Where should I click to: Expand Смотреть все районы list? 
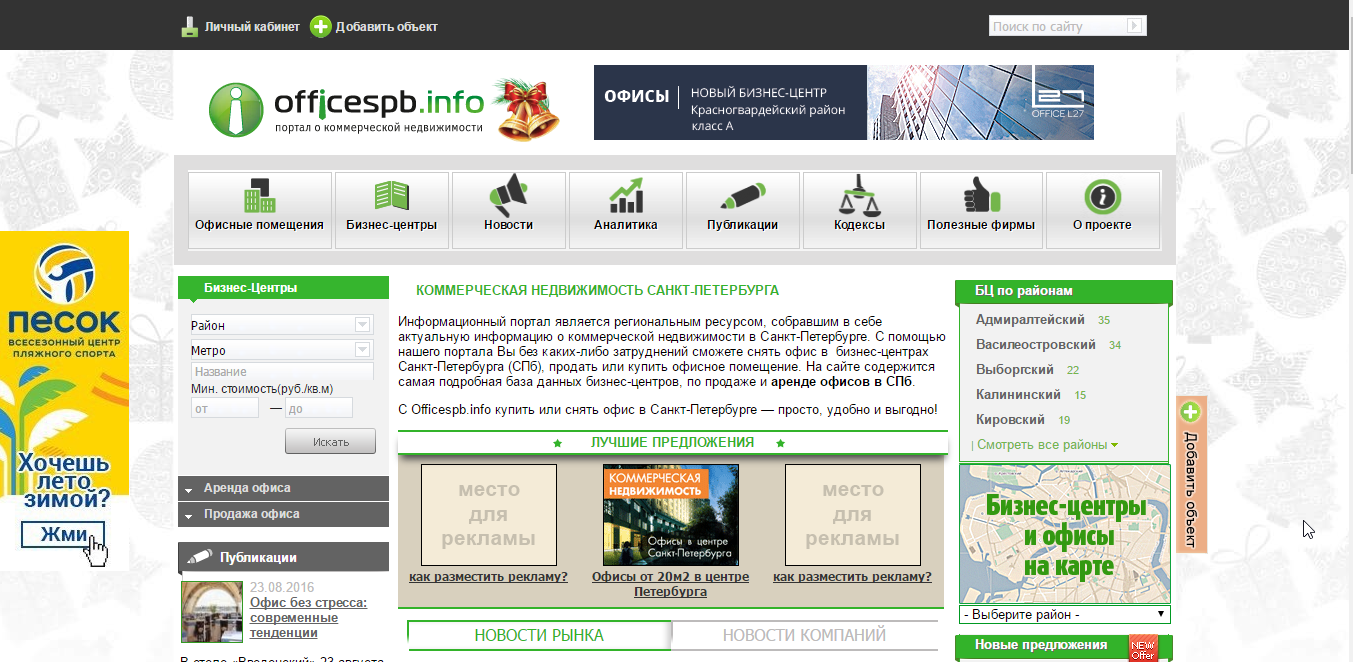click(1047, 444)
